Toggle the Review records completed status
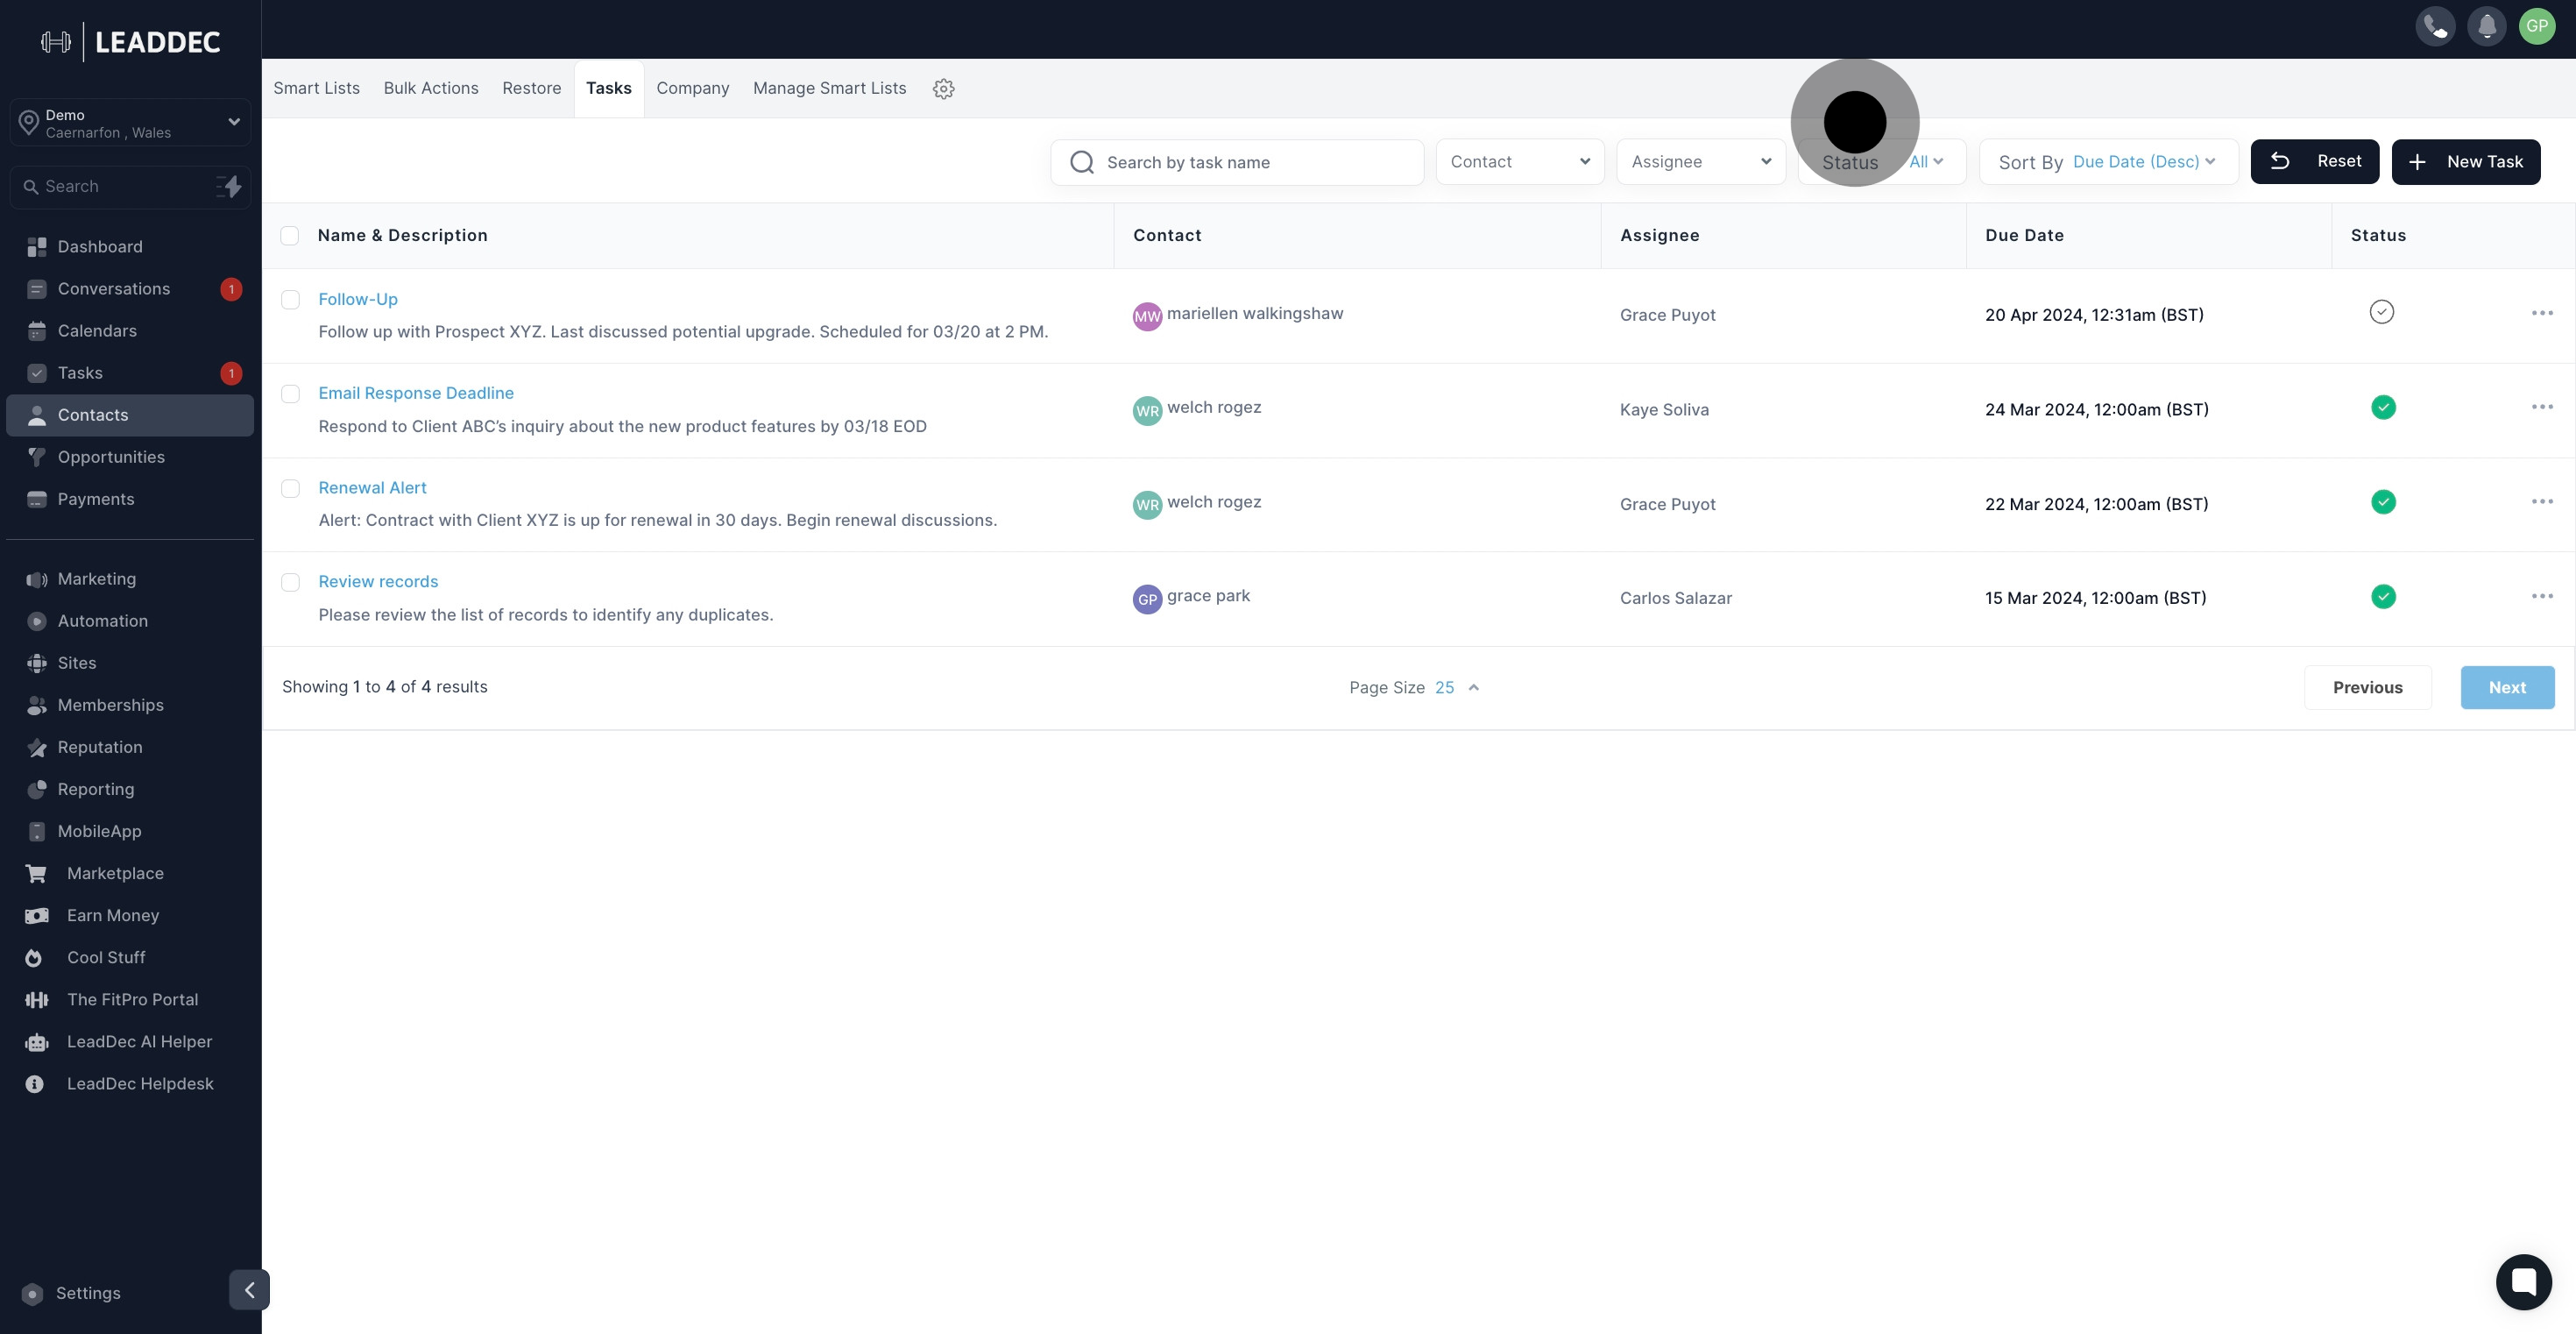 (x=2383, y=597)
